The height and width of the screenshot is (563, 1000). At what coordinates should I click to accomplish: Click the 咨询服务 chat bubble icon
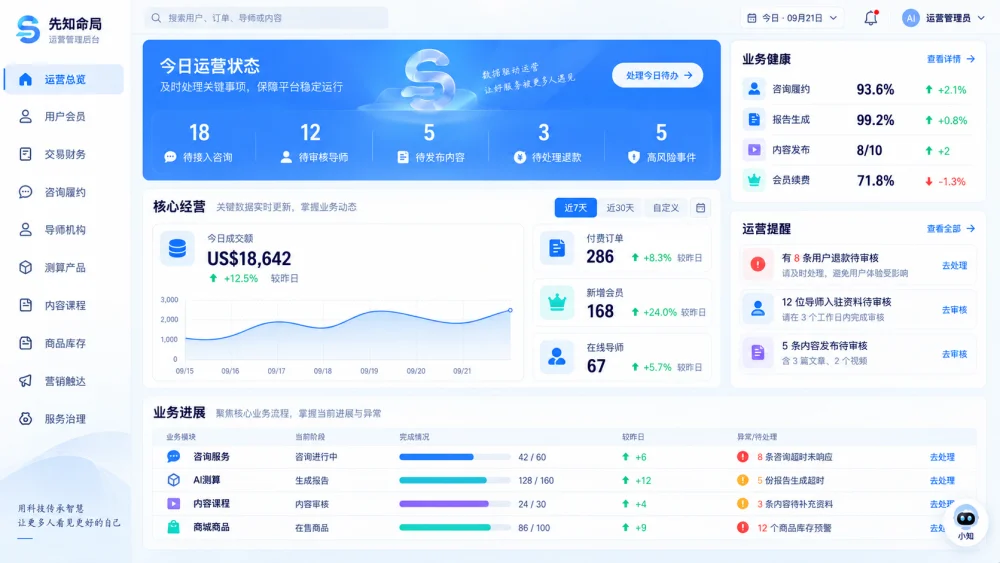[x=173, y=457]
